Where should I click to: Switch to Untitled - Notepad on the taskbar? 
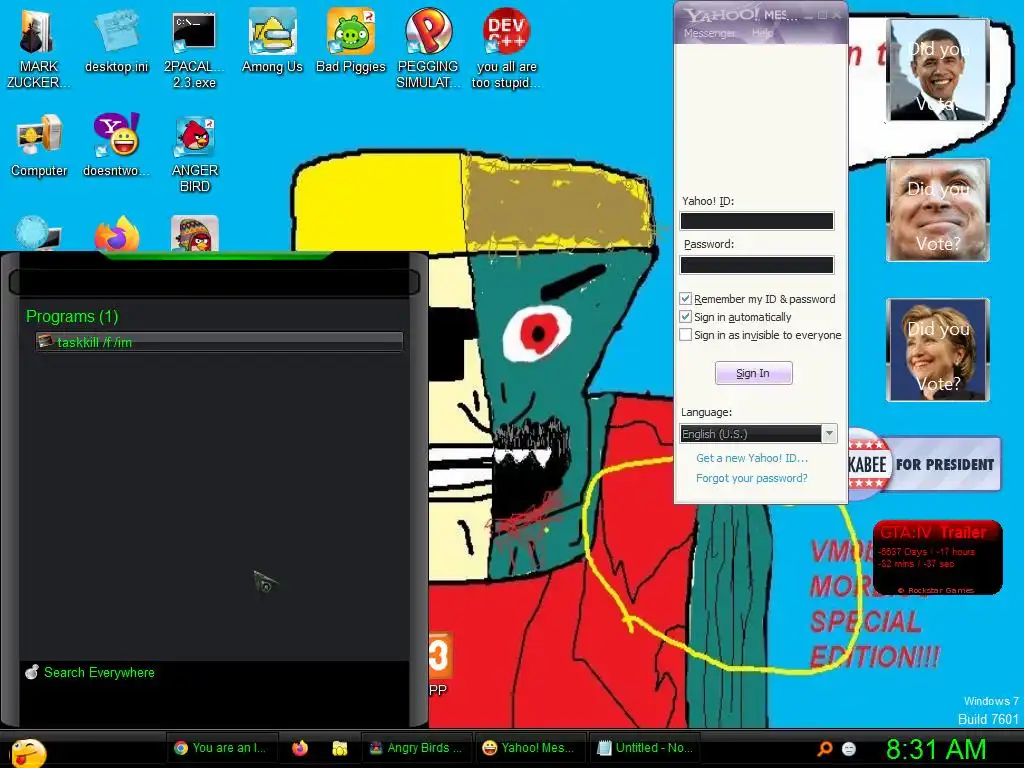(645, 748)
